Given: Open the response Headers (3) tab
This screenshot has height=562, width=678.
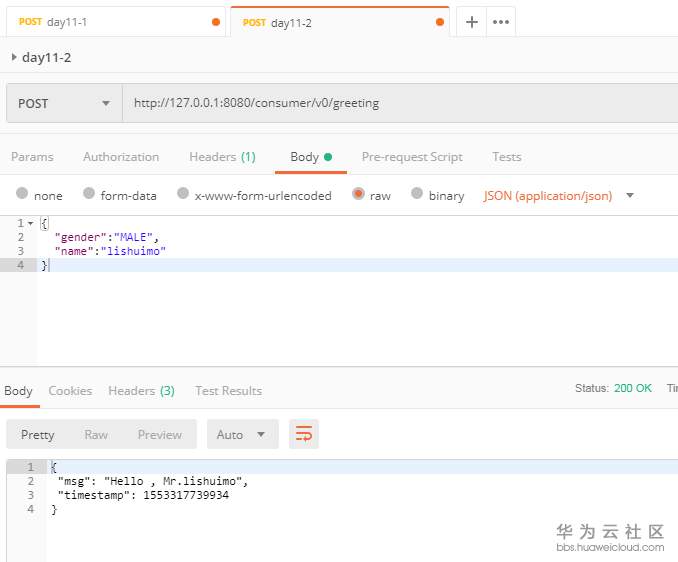Looking at the screenshot, I should pyautogui.click(x=141, y=391).
